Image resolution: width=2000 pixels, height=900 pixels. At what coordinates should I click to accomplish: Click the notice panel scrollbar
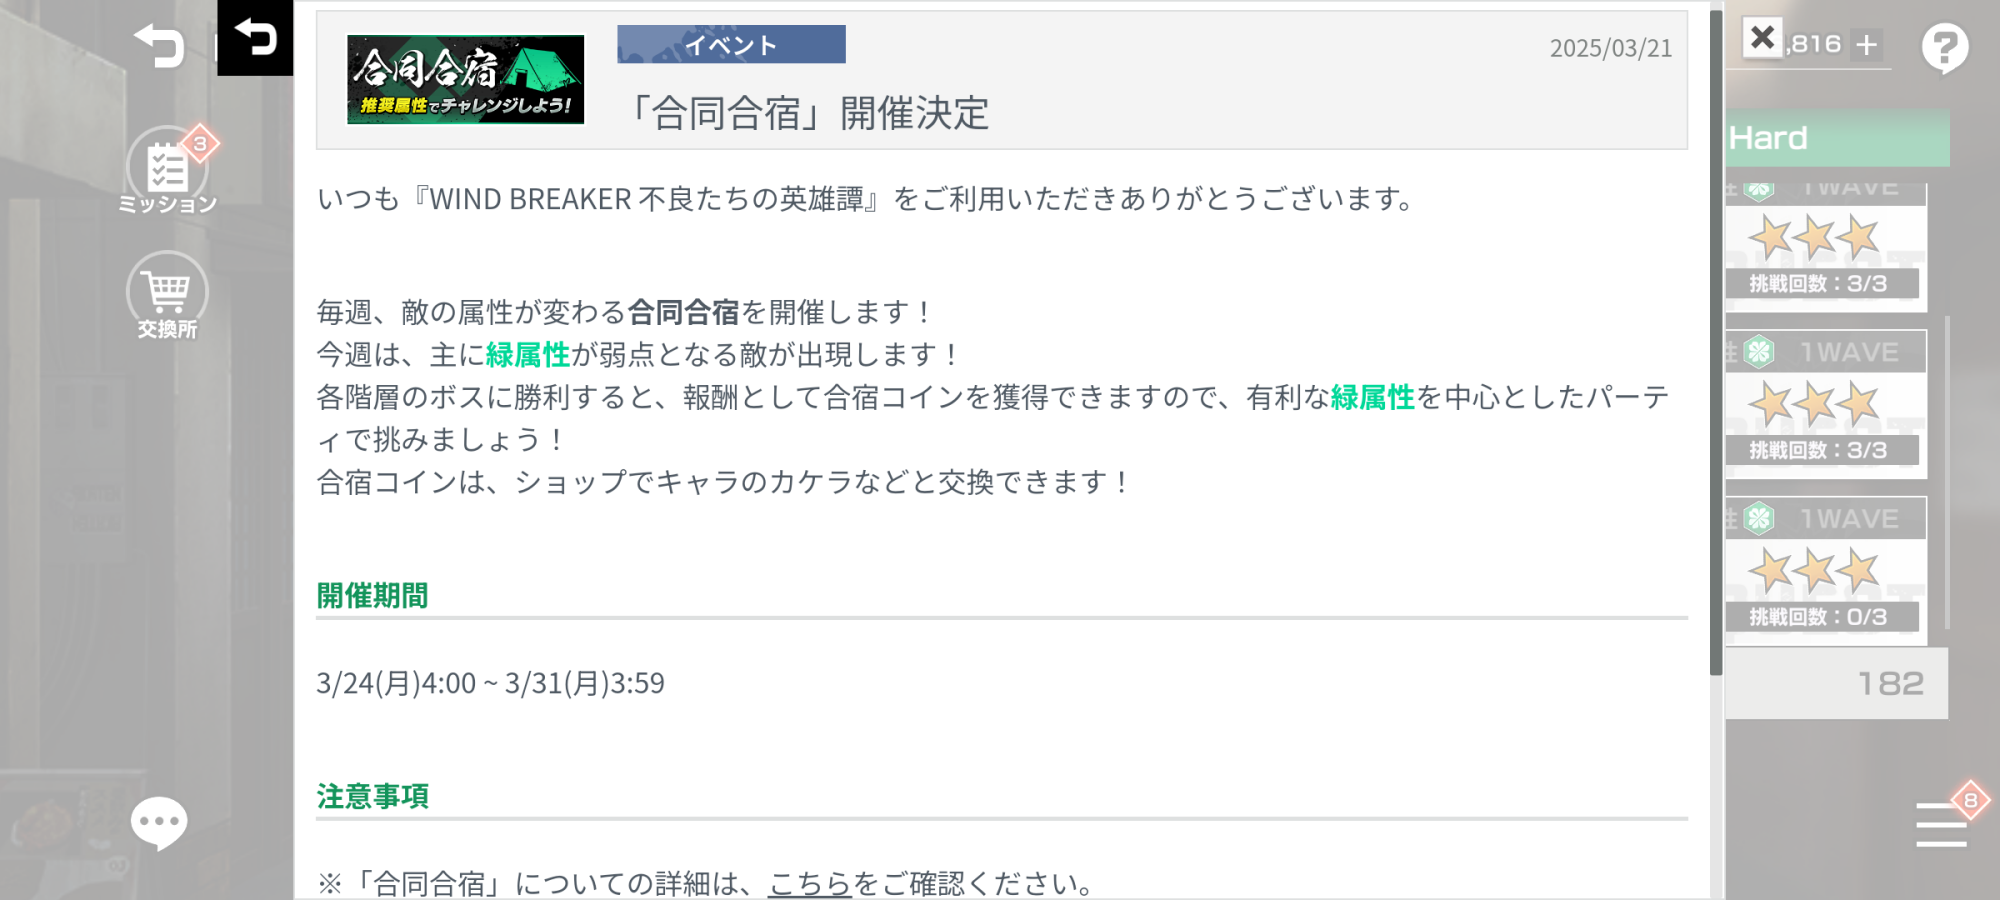coord(1716,342)
